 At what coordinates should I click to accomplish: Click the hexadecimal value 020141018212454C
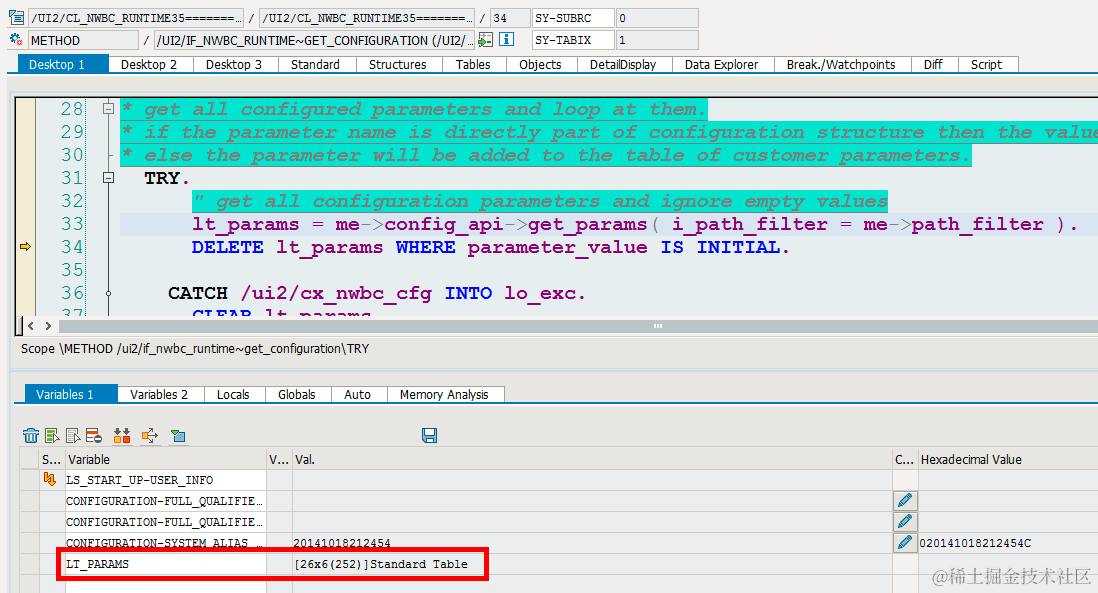[975, 543]
